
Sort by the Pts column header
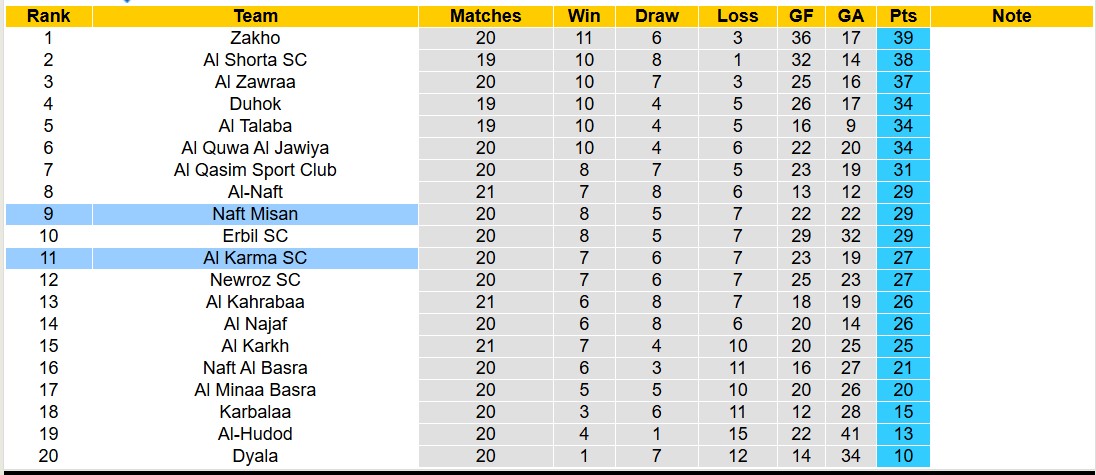tap(902, 16)
